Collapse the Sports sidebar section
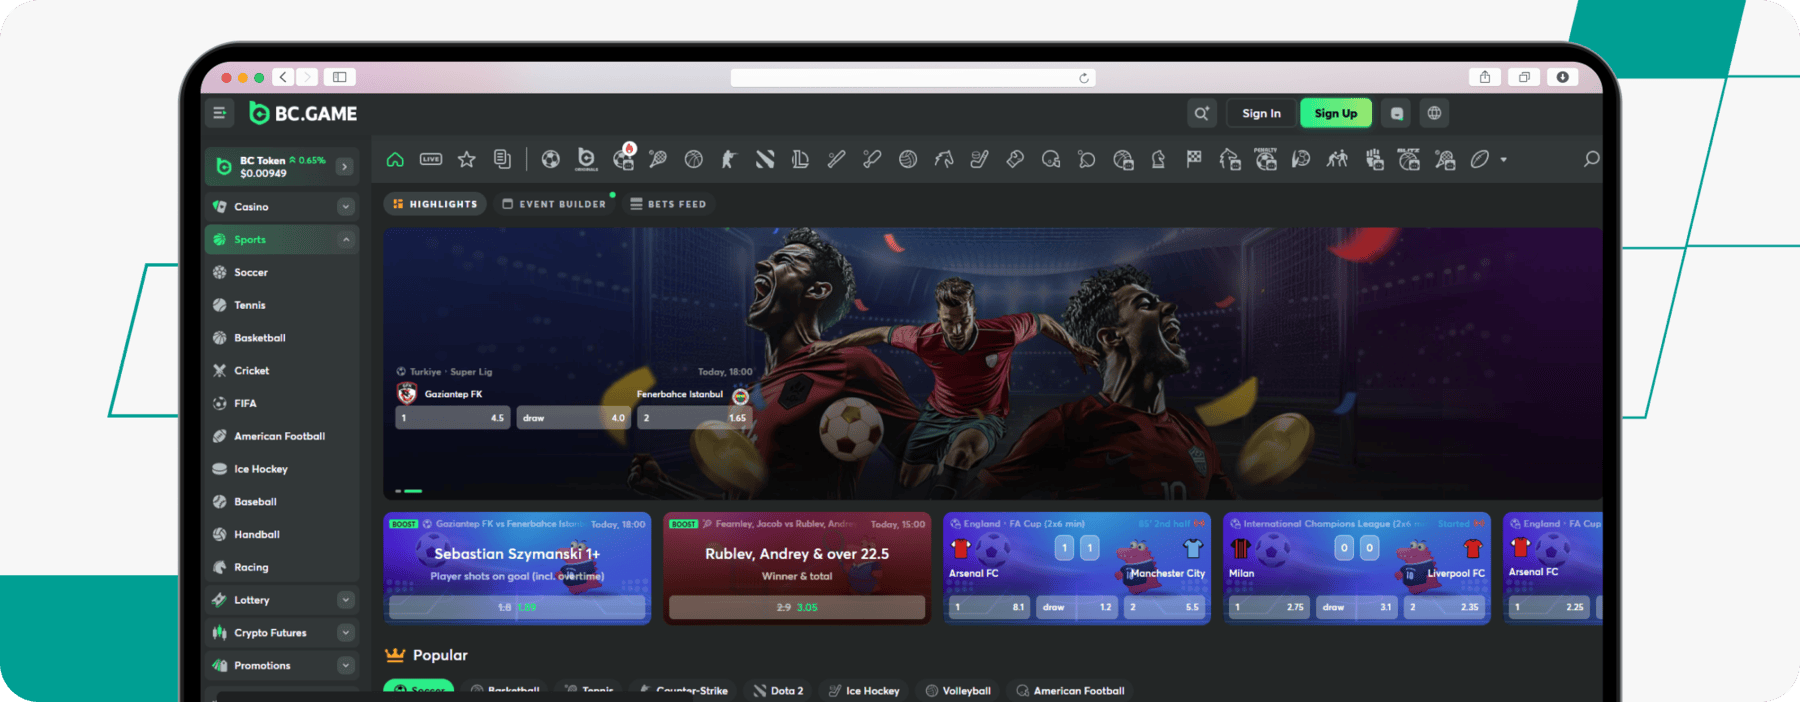 [x=345, y=240]
